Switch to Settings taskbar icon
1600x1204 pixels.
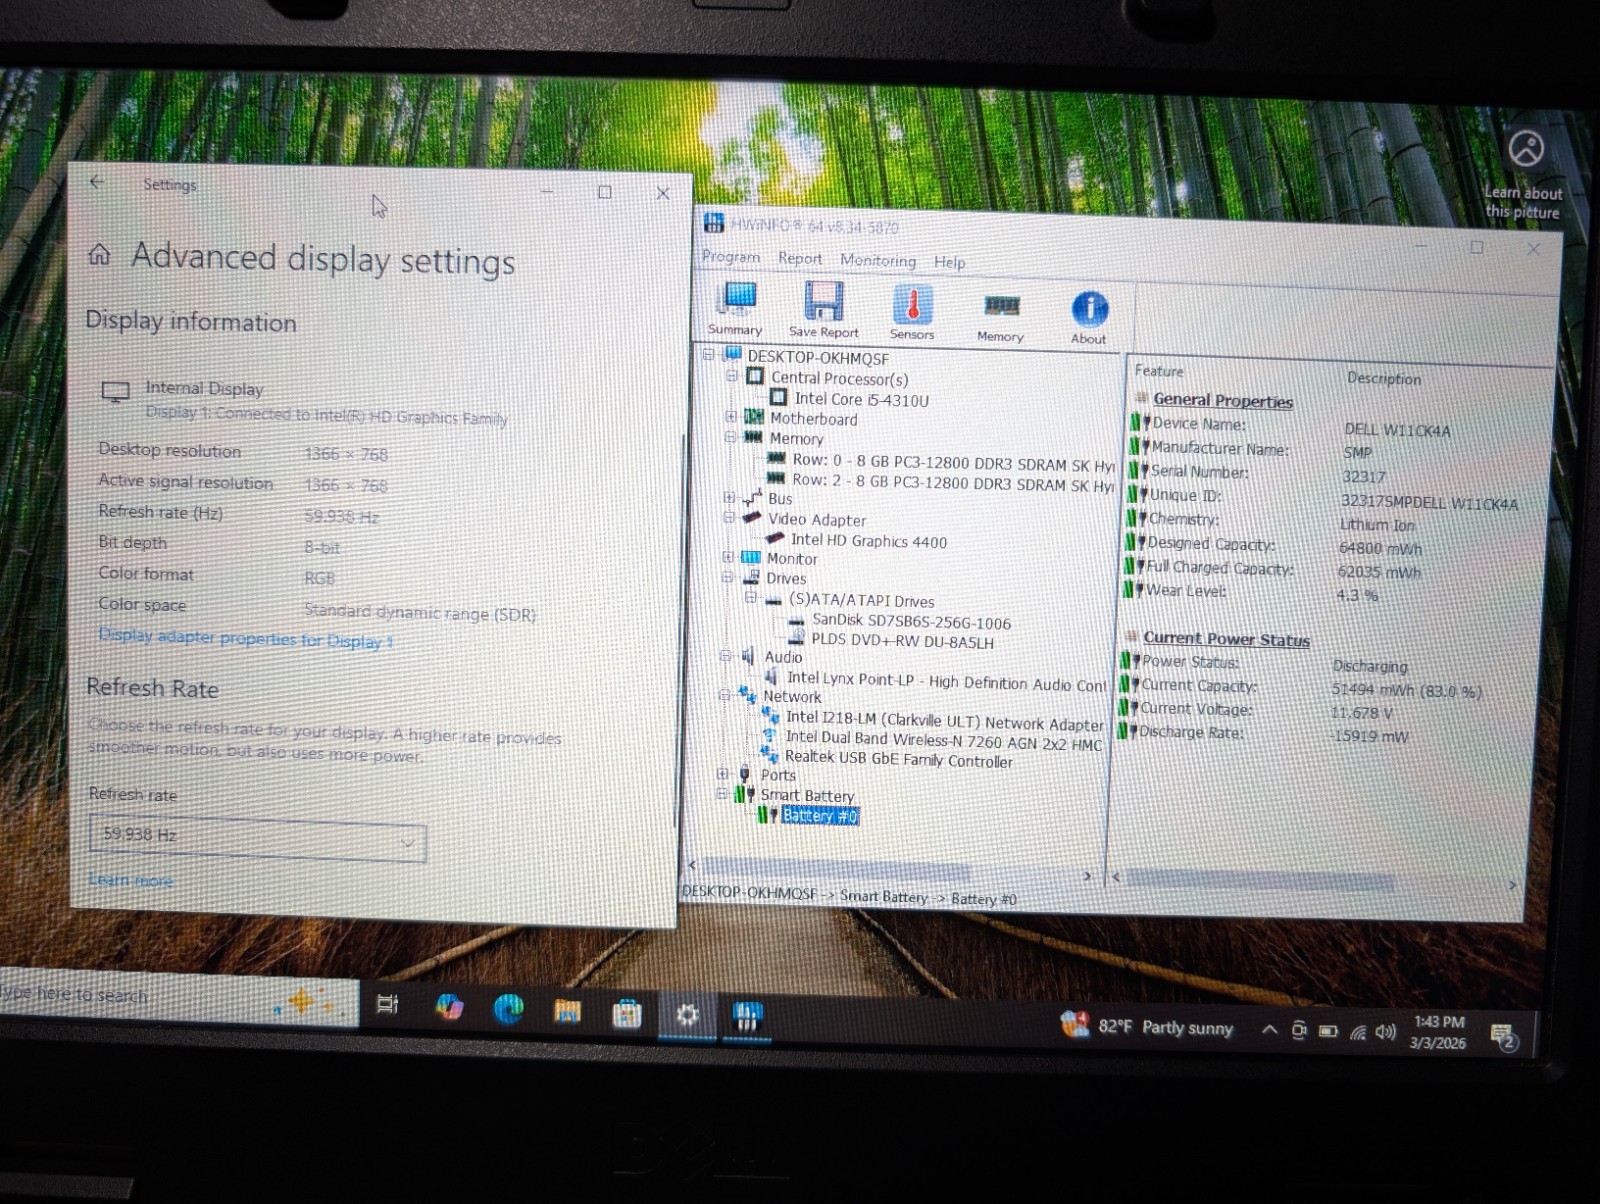click(687, 1015)
